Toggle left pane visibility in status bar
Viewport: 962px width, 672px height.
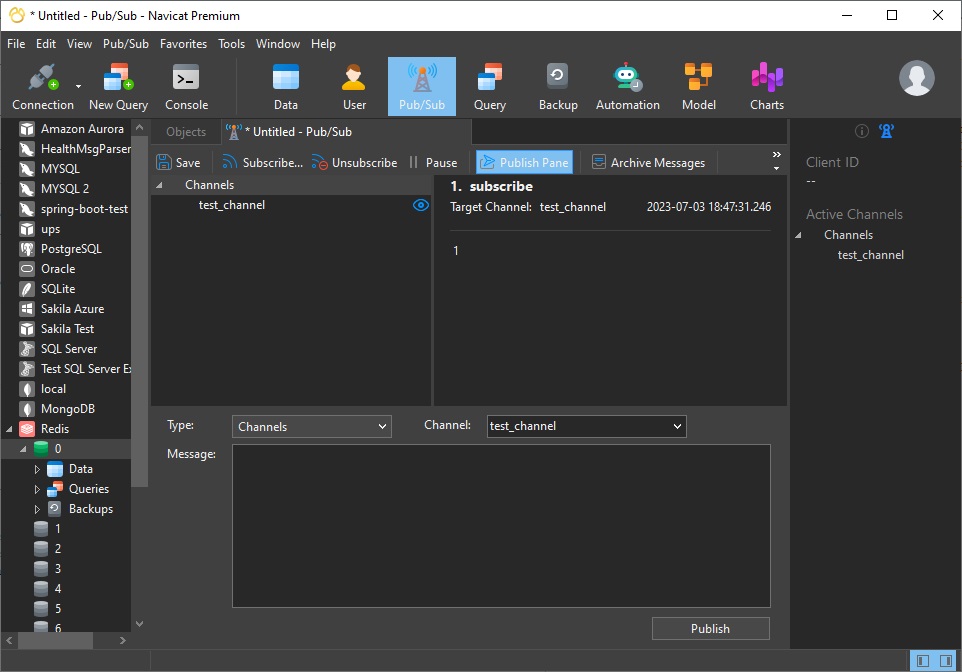tap(922, 661)
